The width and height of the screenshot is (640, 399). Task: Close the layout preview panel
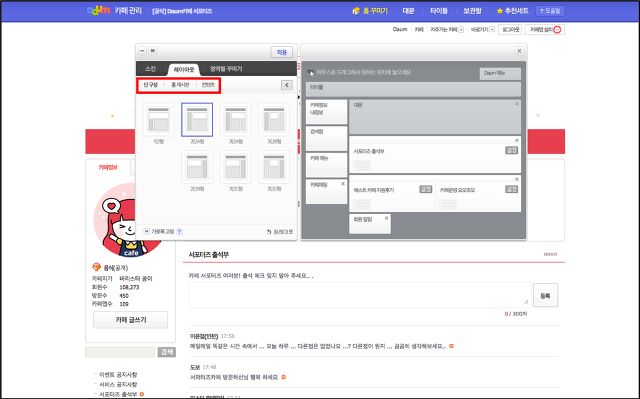(519, 51)
